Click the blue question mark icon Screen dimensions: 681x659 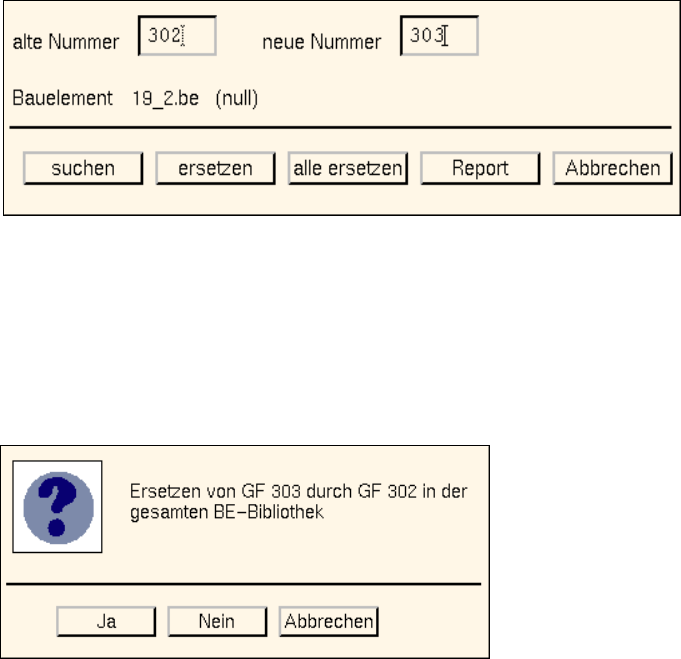(58, 507)
